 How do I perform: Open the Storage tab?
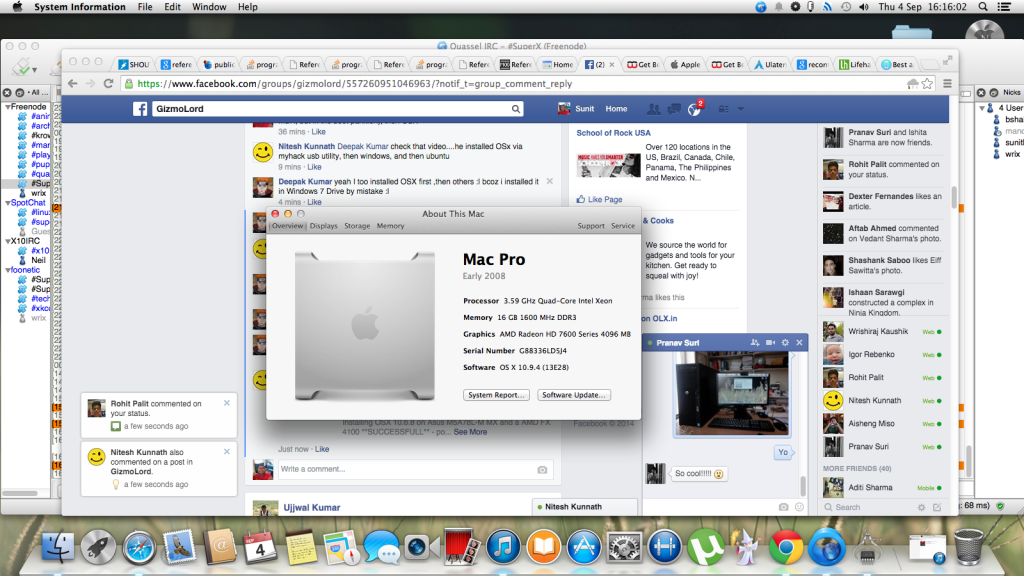coord(357,226)
